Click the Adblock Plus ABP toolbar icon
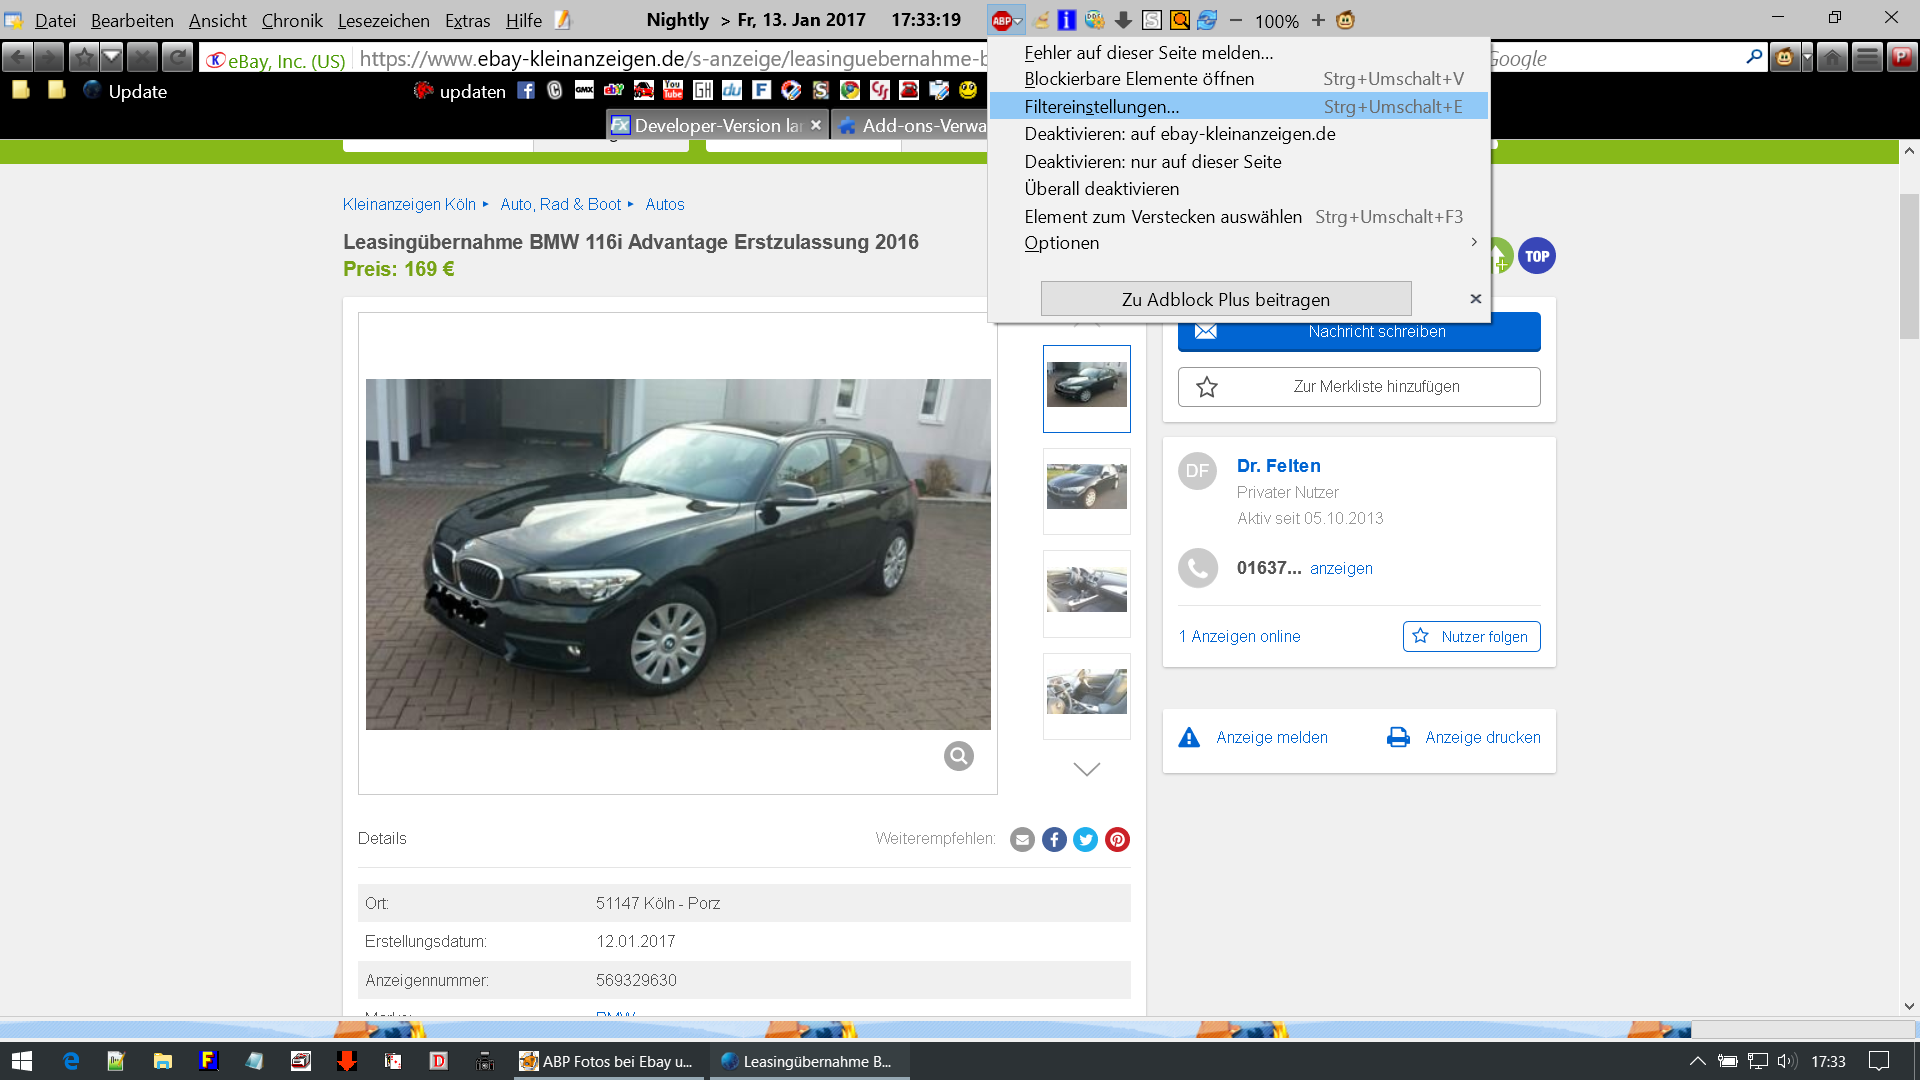The width and height of the screenshot is (1920, 1080). (1002, 20)
